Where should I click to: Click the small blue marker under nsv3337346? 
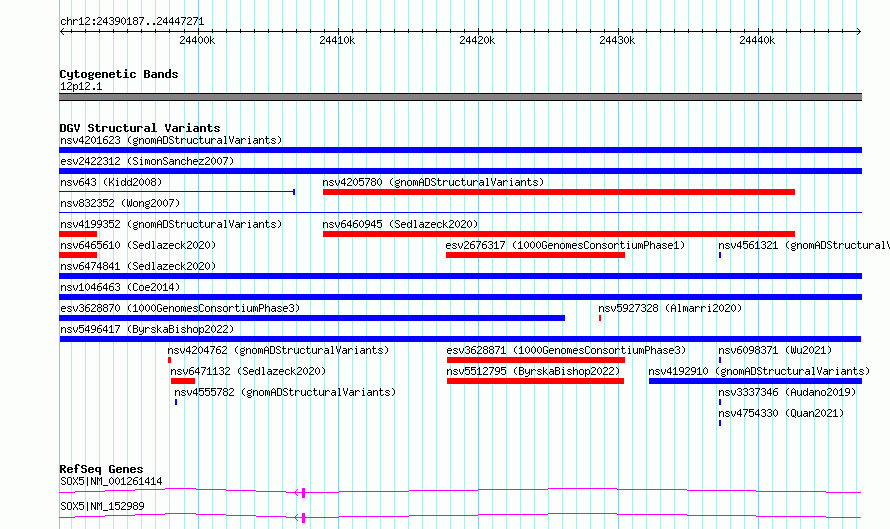[x=720, y=402]
